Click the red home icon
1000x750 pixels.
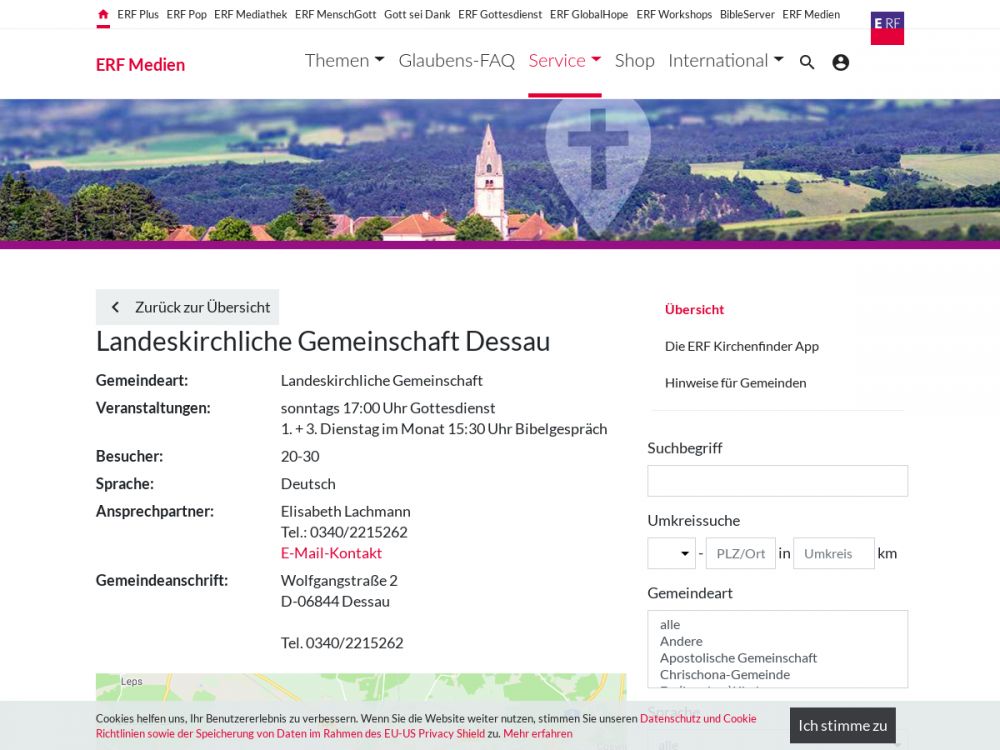[103, 15]
